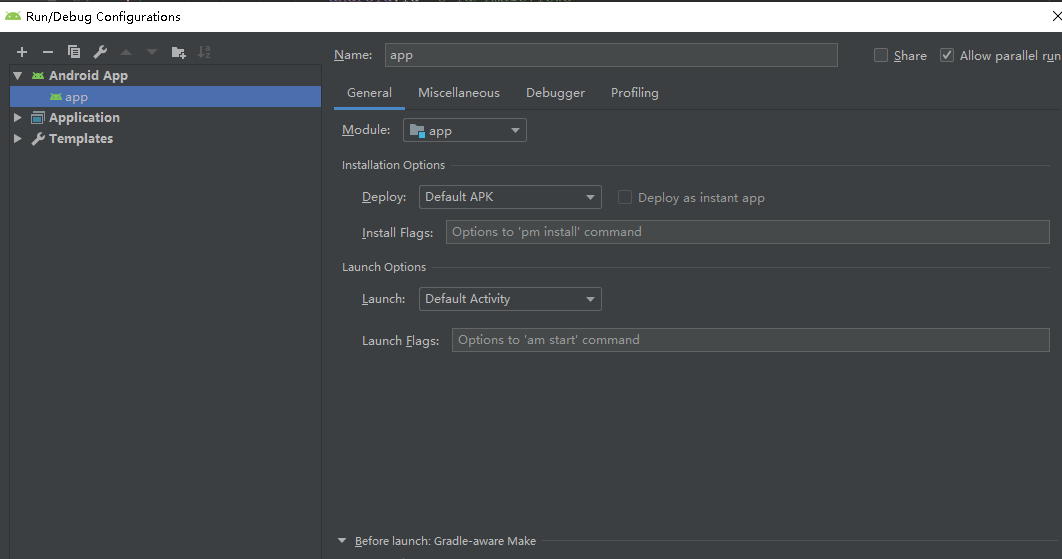Add a new run configuration

22,52
